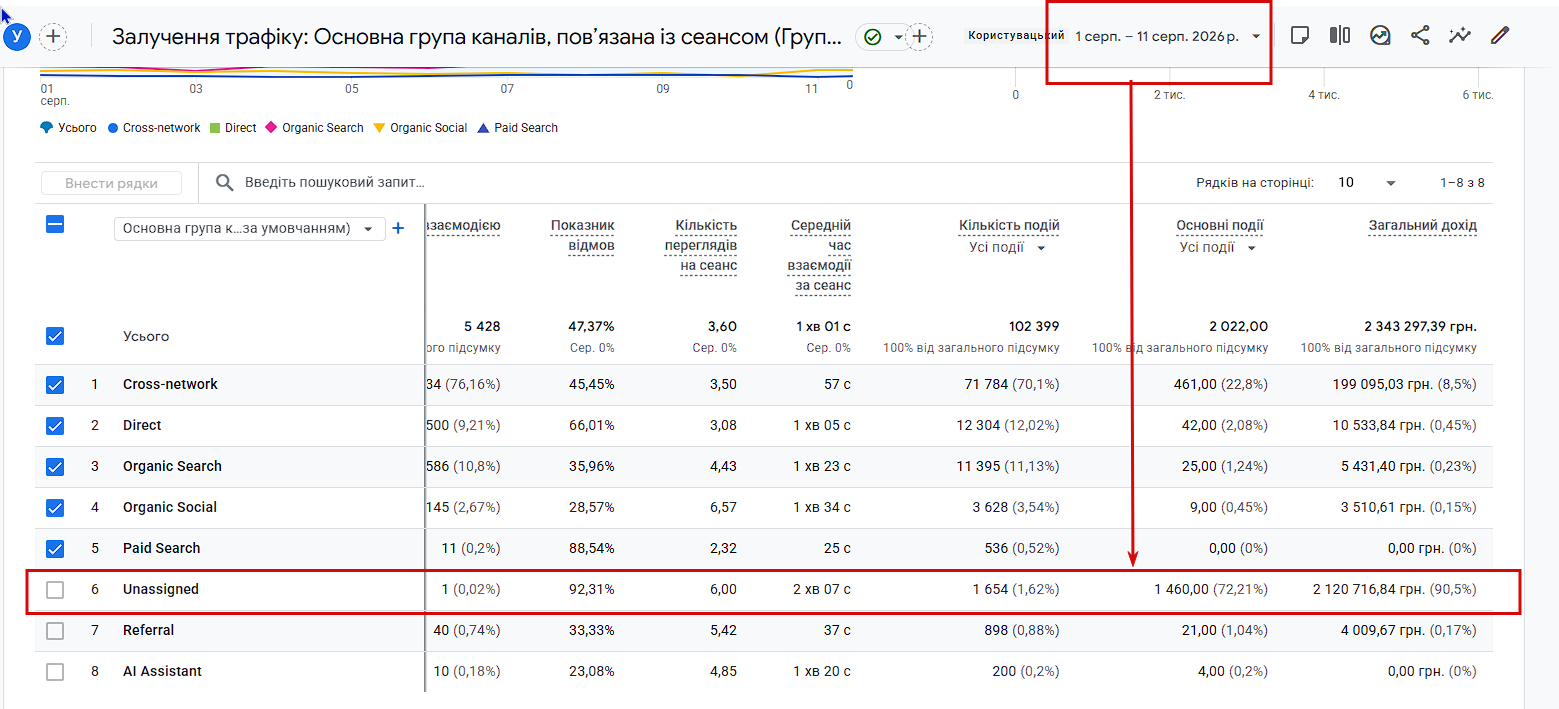Image resolution: width=1559 pixels, height=709 pixels.
Task: Uncheck the Organic Search row checkbox
Action: (x=55, y=466)
